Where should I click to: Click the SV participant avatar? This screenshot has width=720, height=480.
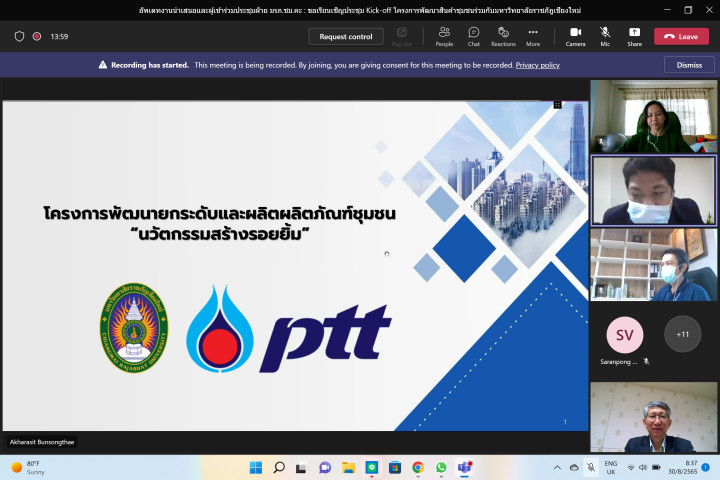coord(624,334)
